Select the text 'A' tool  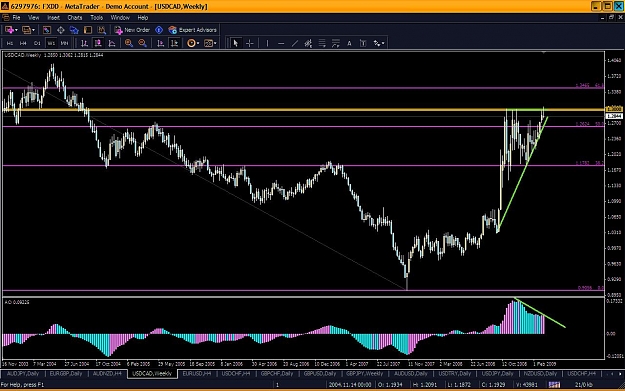tap(349, 43)
